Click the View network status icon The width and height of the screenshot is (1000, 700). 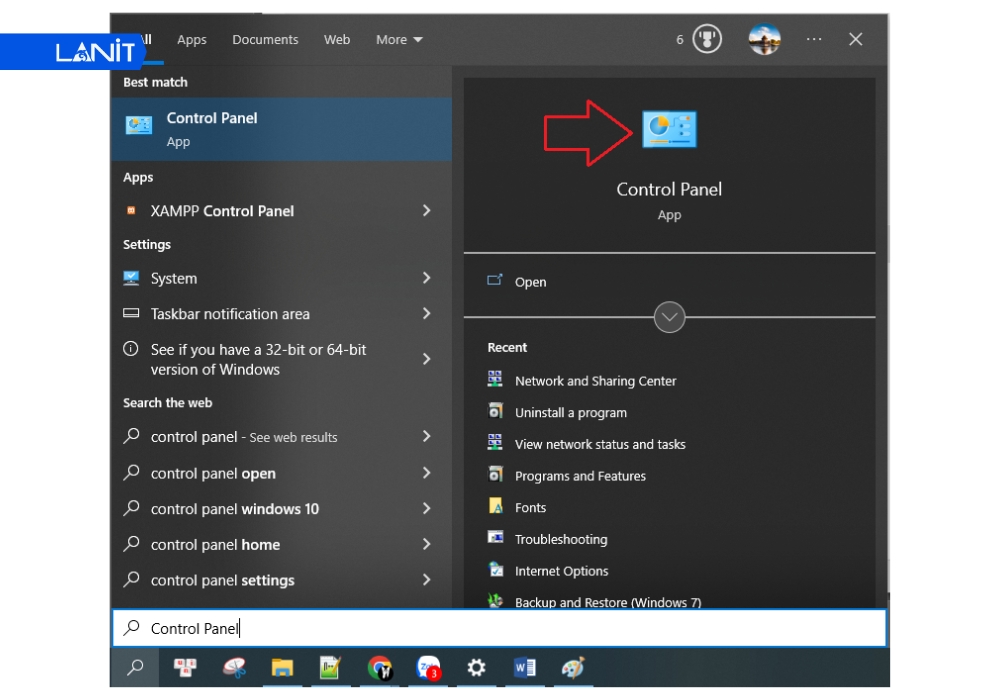point(495,443)
